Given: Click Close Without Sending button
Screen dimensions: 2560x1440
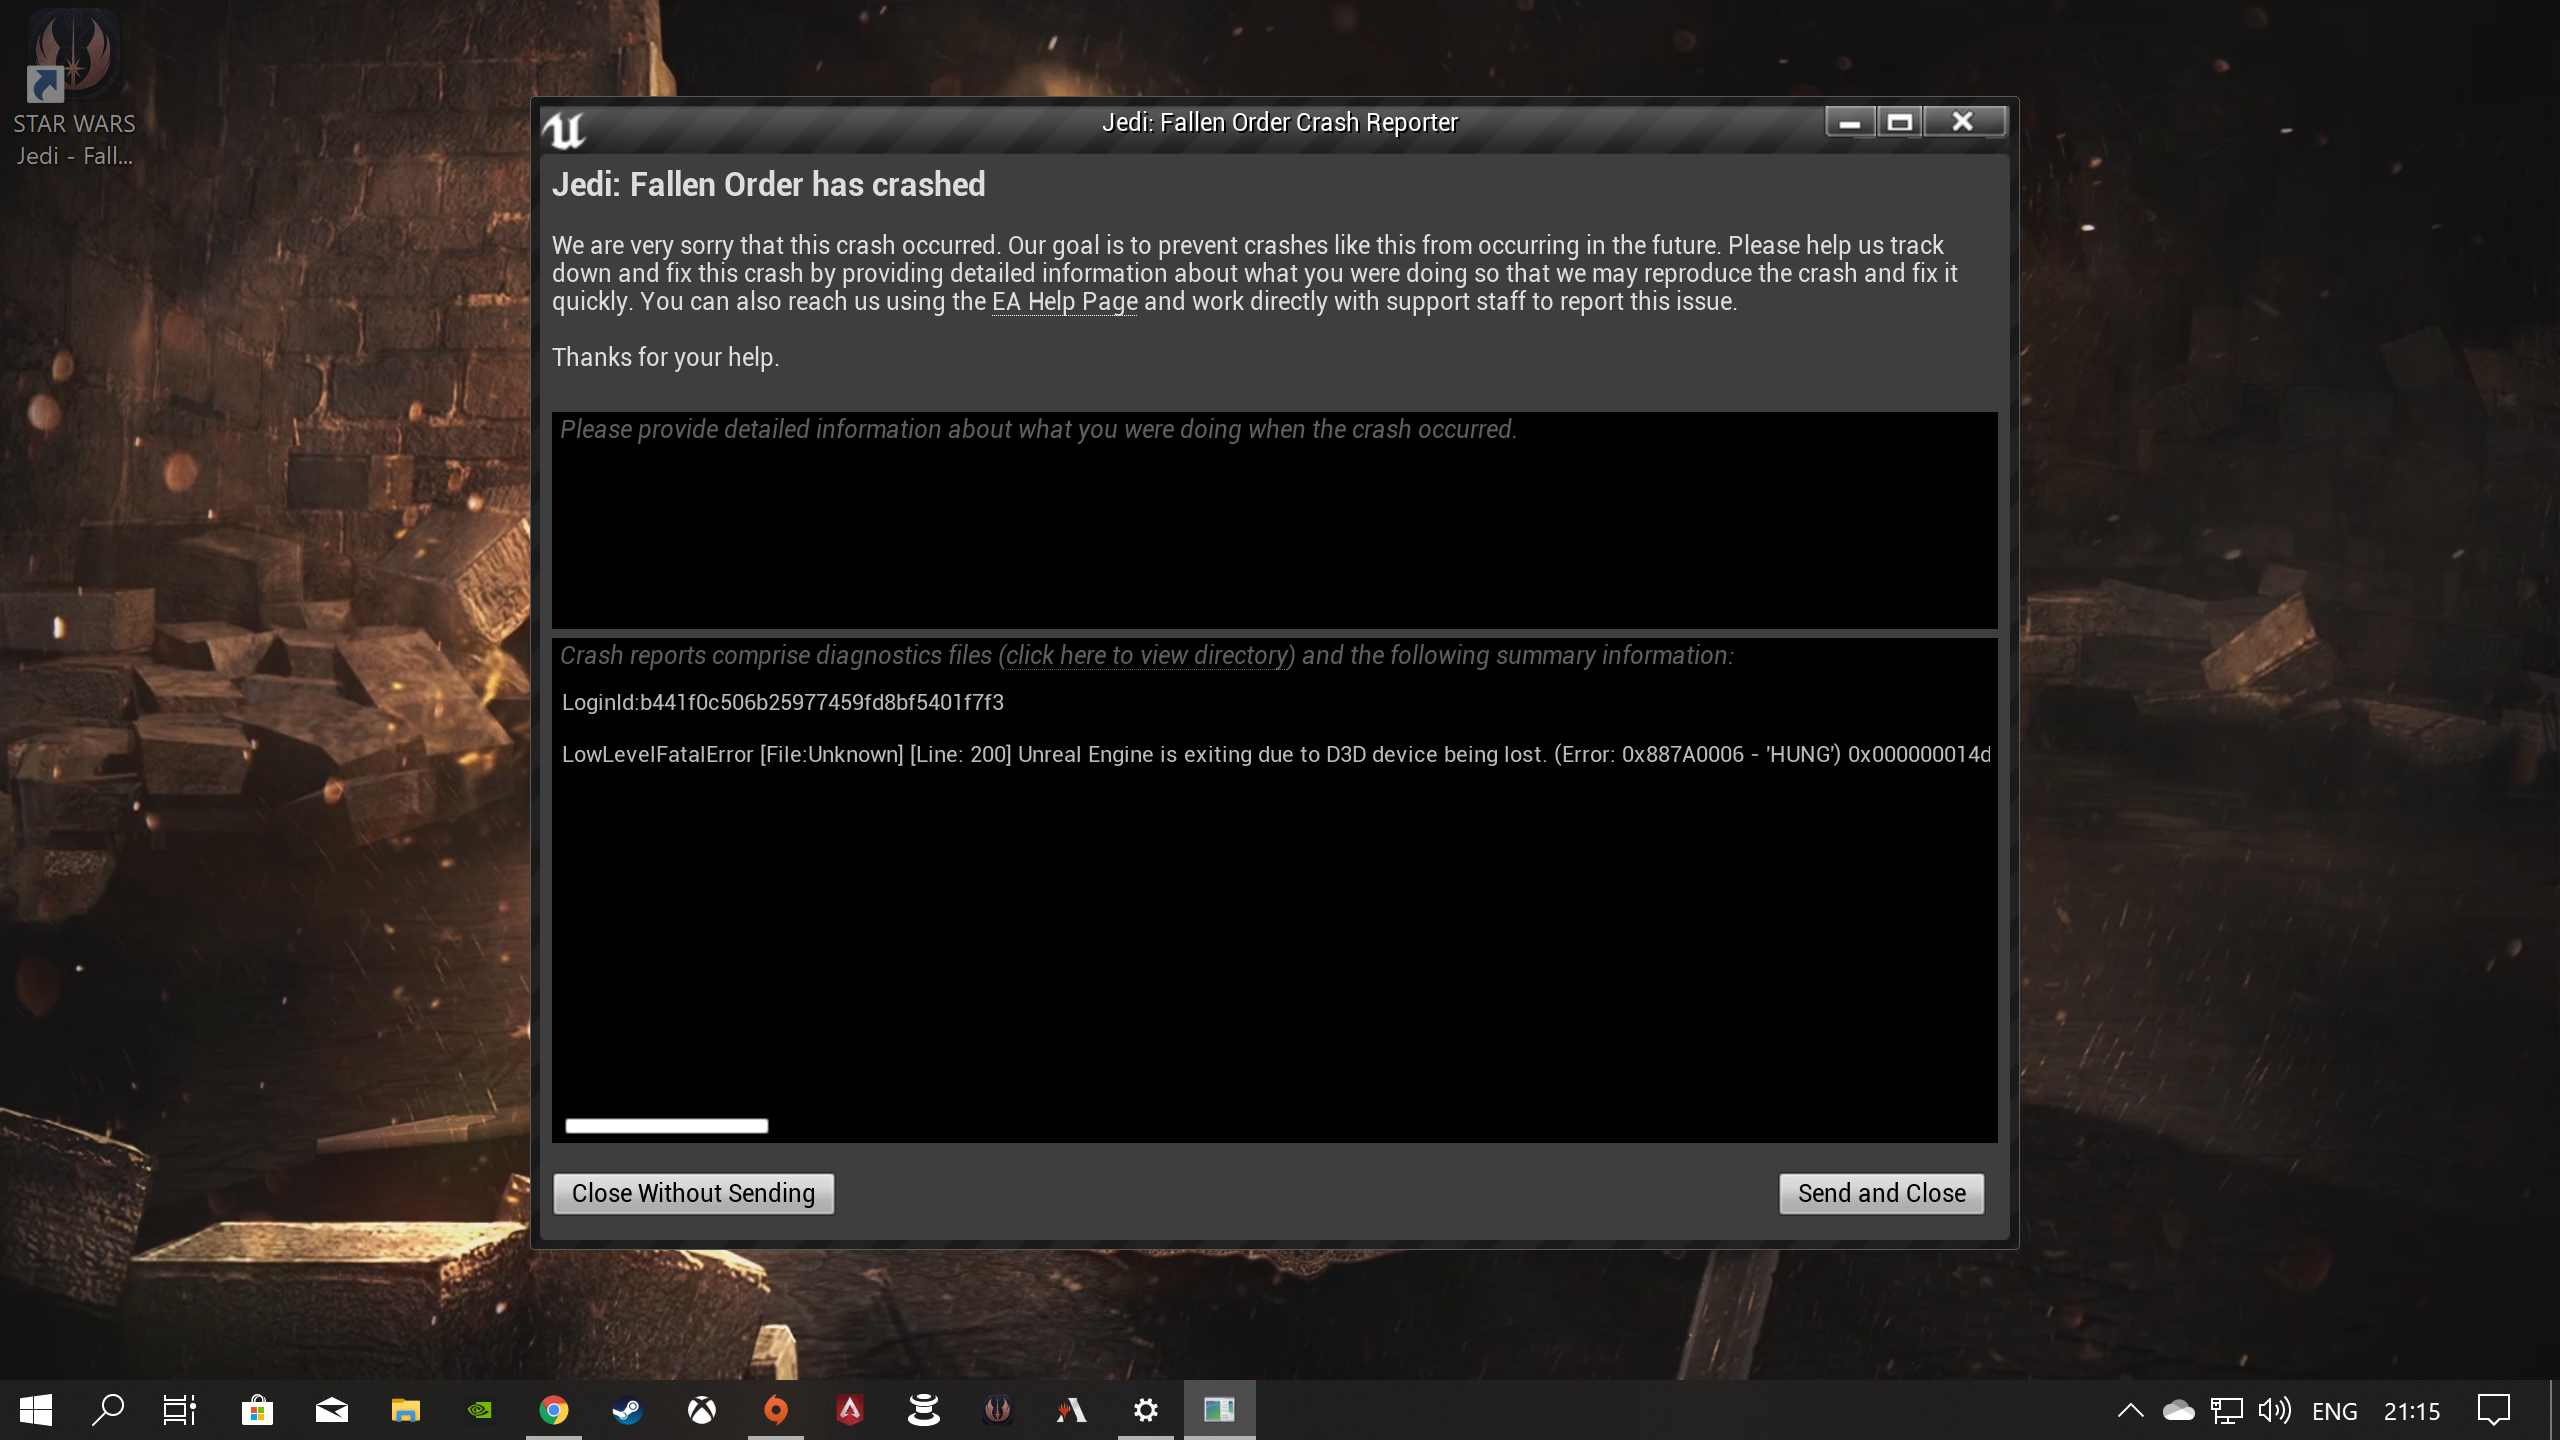Looking at the screenshot, I should click(x=693, y=1193).
